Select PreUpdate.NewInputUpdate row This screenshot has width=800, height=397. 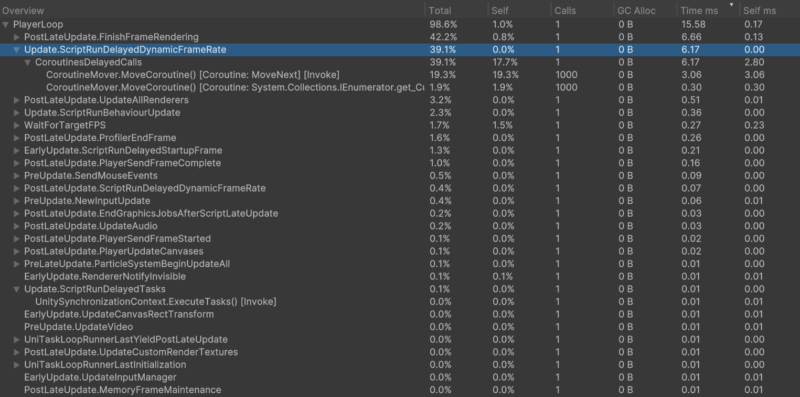pos(400,201)
